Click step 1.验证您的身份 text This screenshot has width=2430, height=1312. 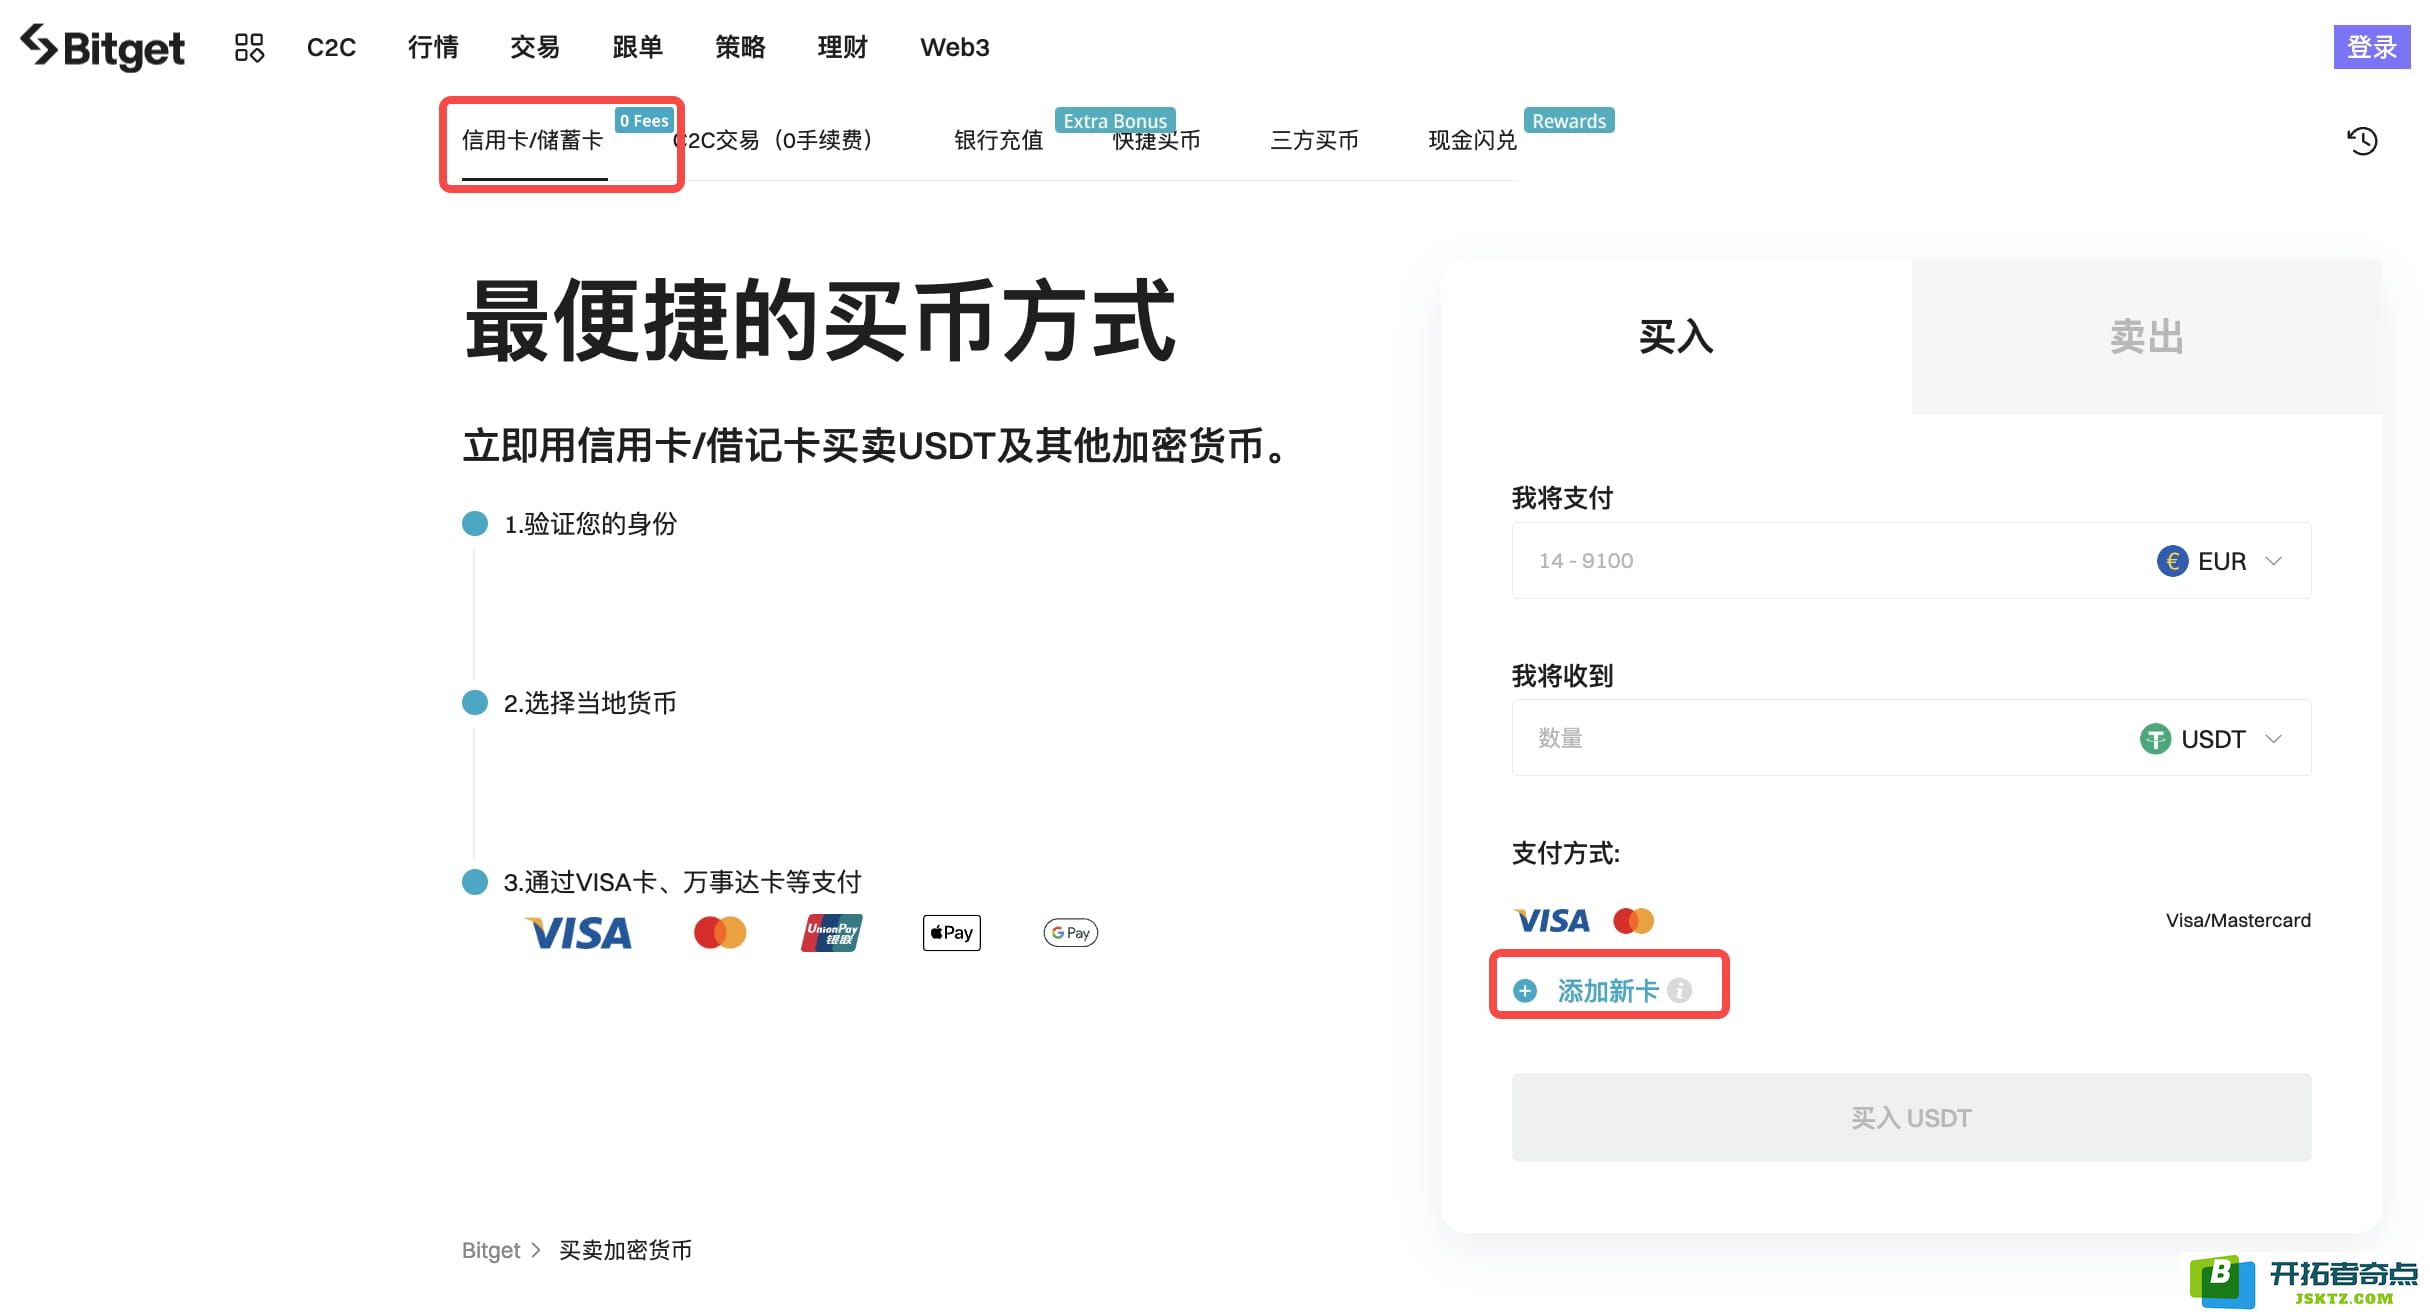pos(590,524)
